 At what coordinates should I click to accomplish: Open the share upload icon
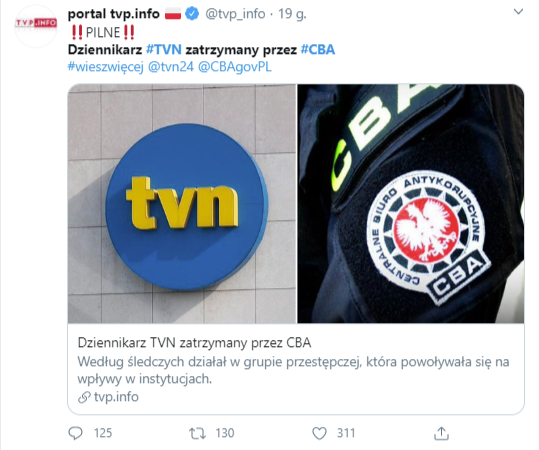click(441, 433)
